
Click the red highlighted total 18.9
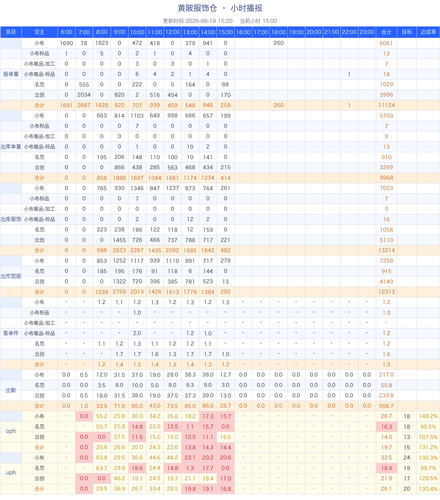pos(386,468)
